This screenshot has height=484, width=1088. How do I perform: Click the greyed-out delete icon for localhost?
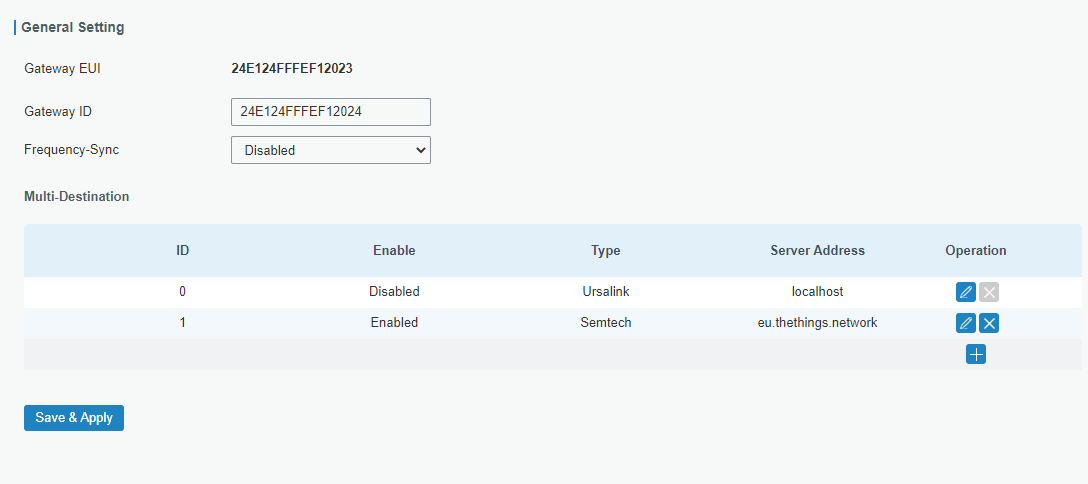(989, 292)
